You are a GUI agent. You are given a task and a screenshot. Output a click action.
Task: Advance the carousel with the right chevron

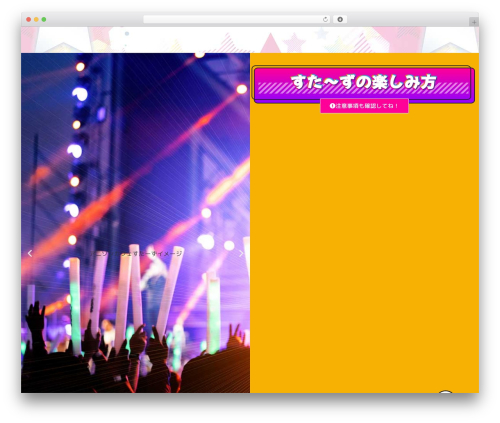tap(241, 253)
